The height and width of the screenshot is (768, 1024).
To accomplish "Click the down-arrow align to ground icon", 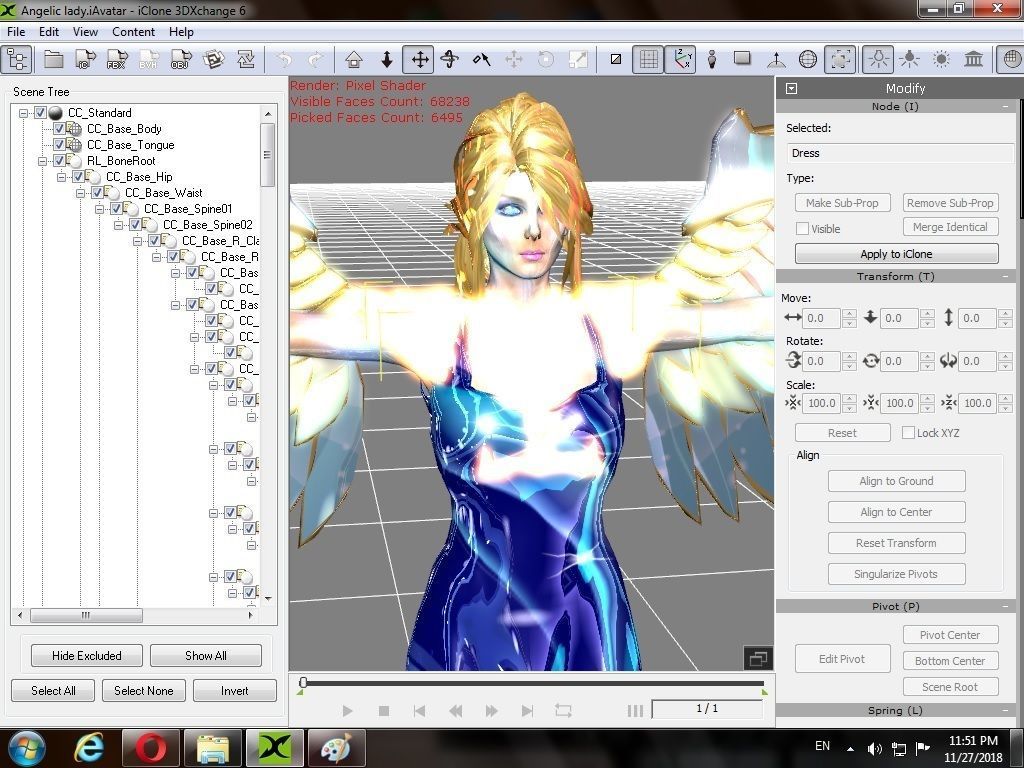I will pos(387,59).
